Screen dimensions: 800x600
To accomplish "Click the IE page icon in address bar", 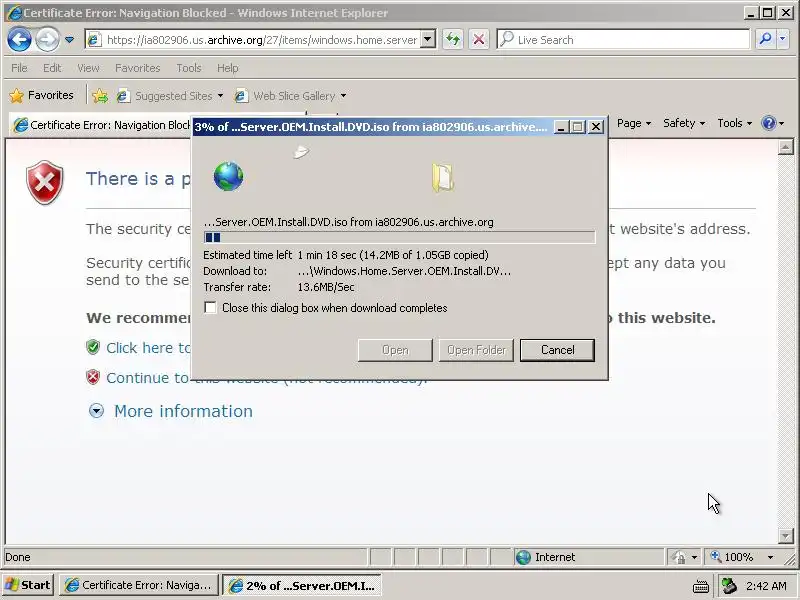I will 94,39.
